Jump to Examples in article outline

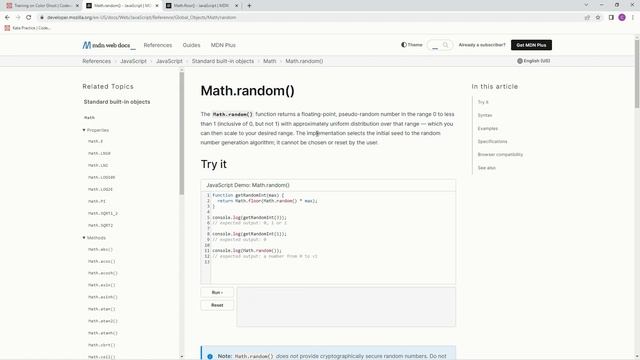[x=488, y=128]
